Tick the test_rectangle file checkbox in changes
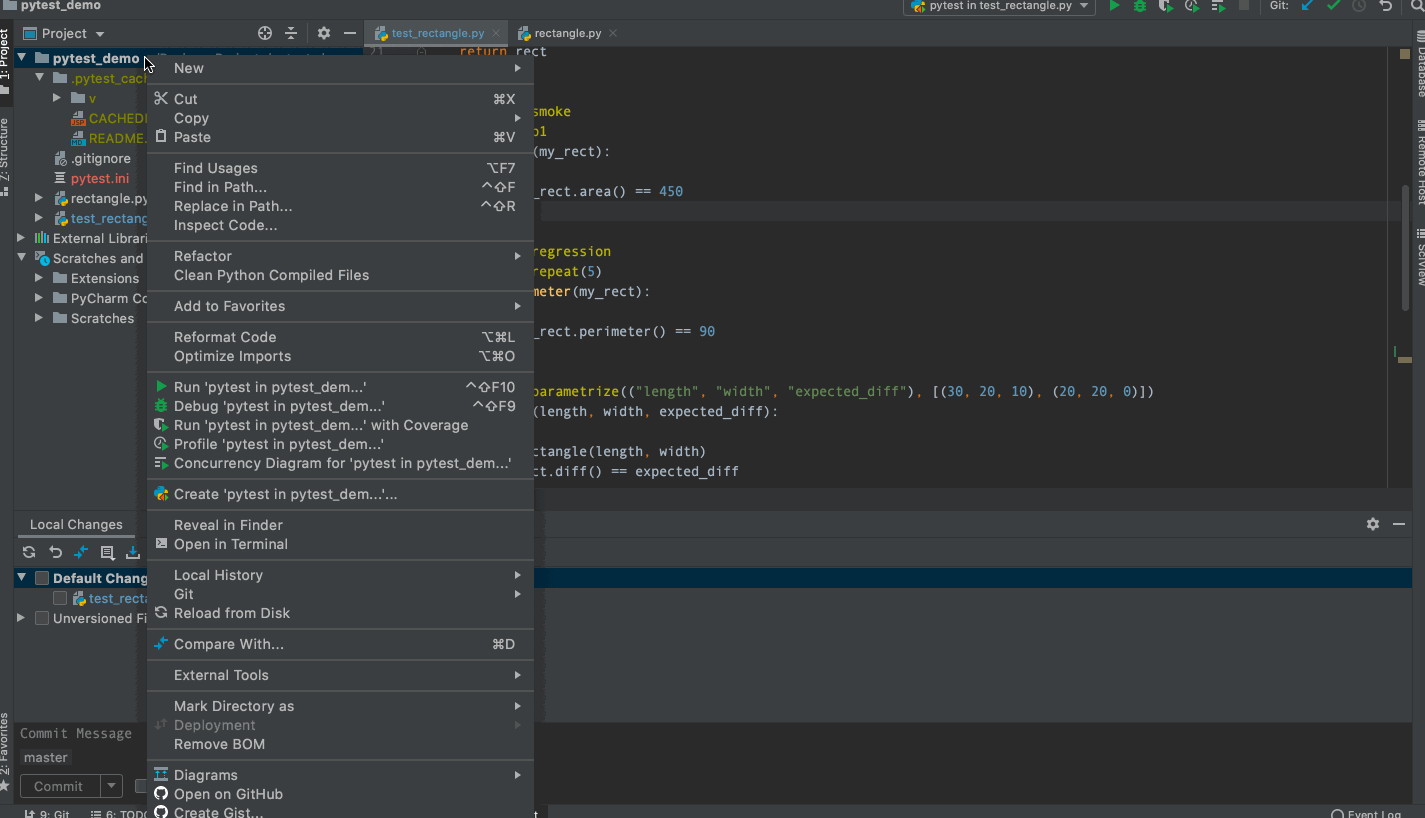Viewport: 1425px width, 818px height. click(x=60, y=598)
